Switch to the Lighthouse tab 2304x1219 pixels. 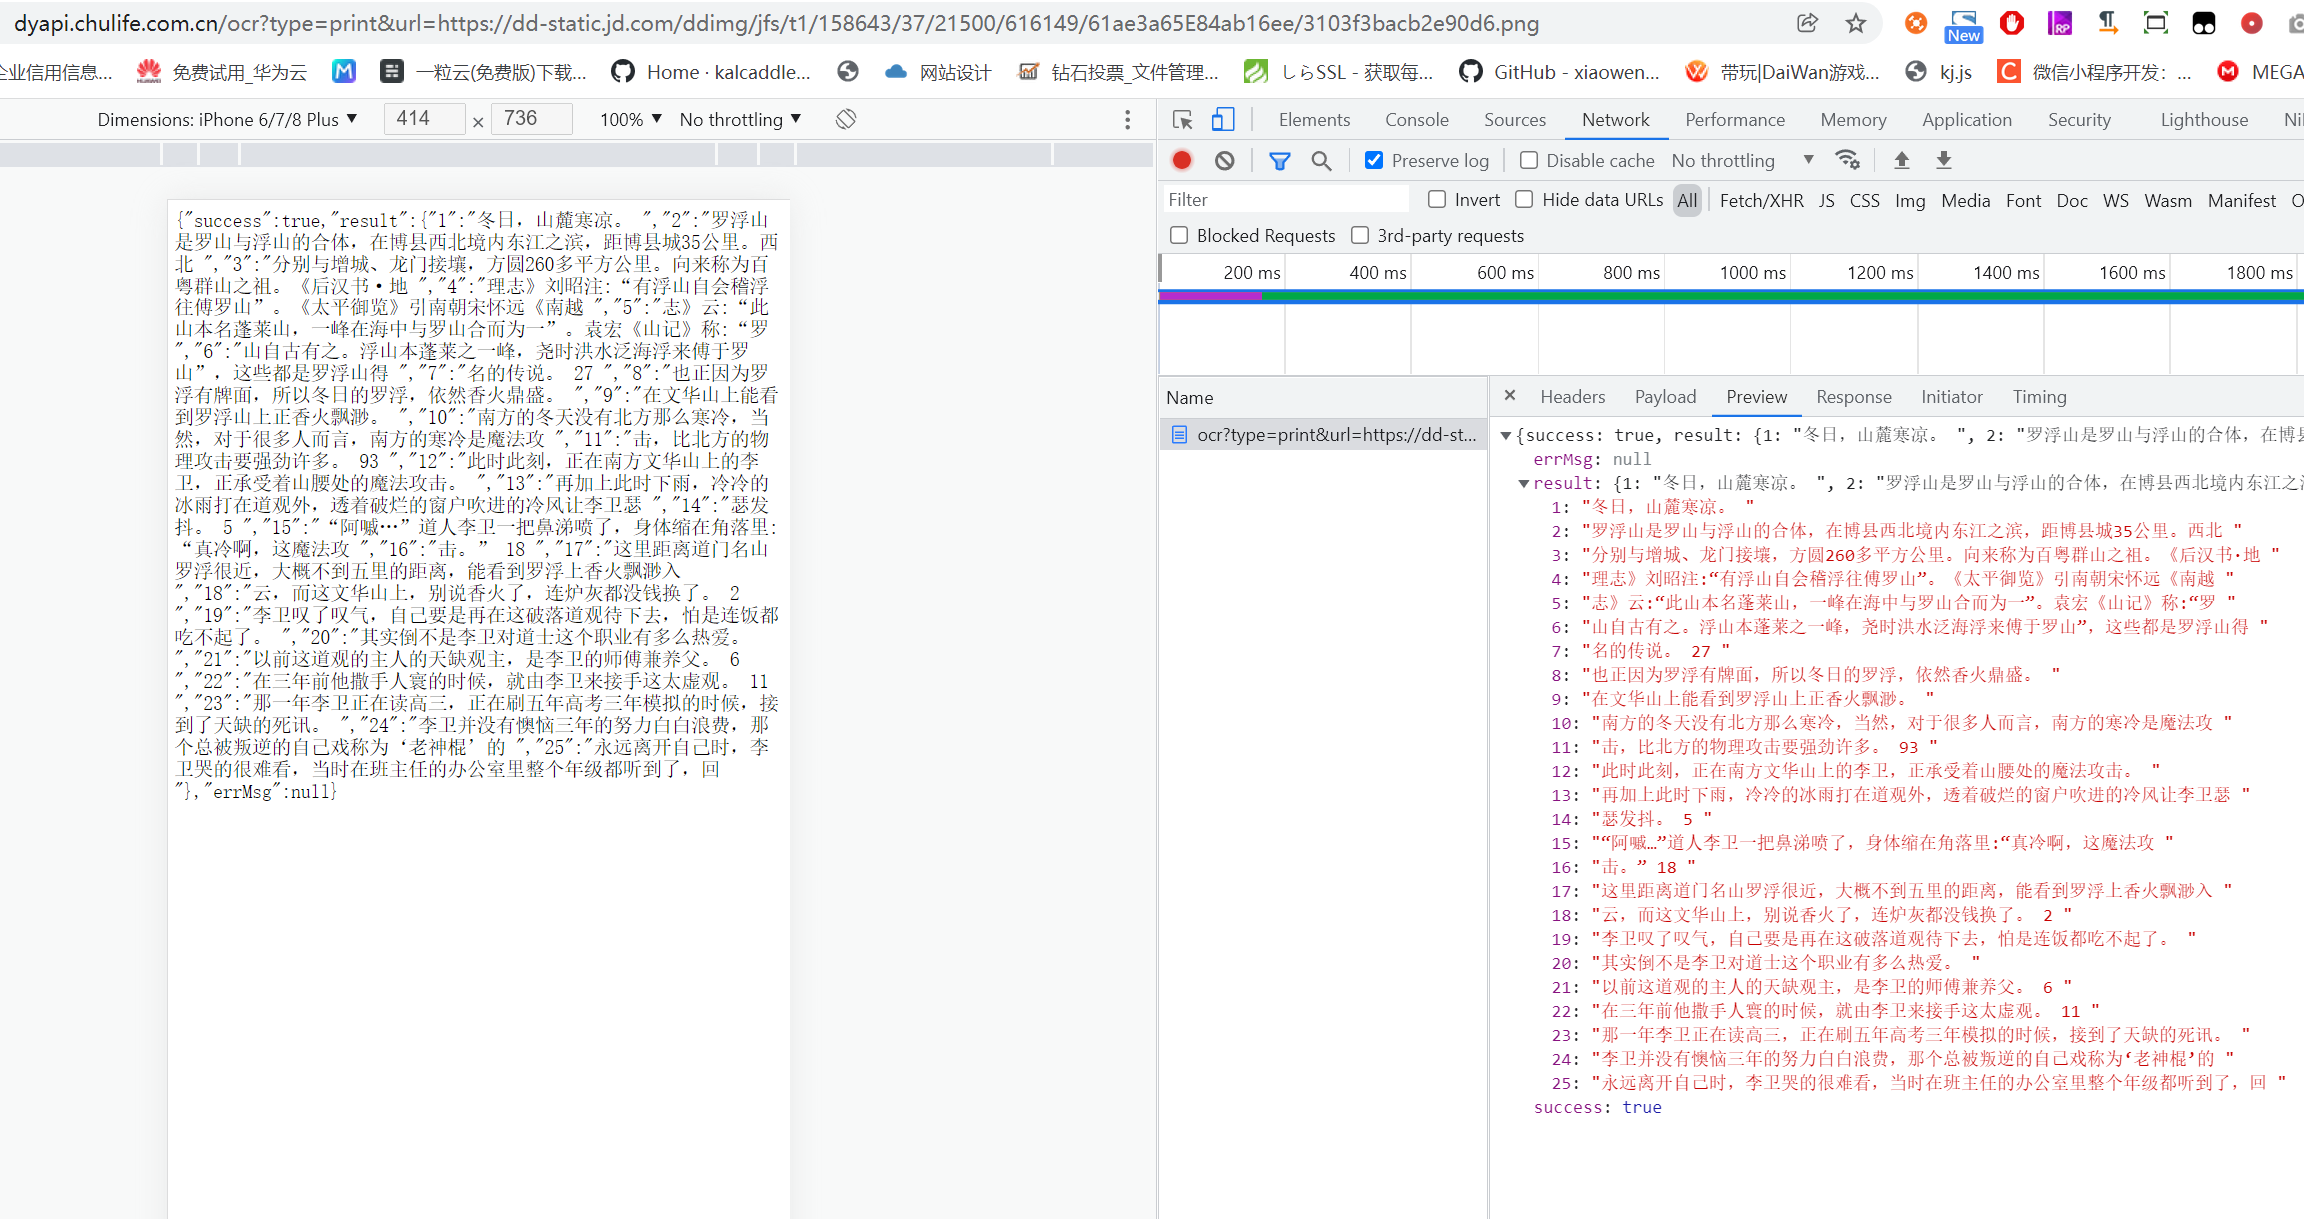click(x=2204, y=120)
